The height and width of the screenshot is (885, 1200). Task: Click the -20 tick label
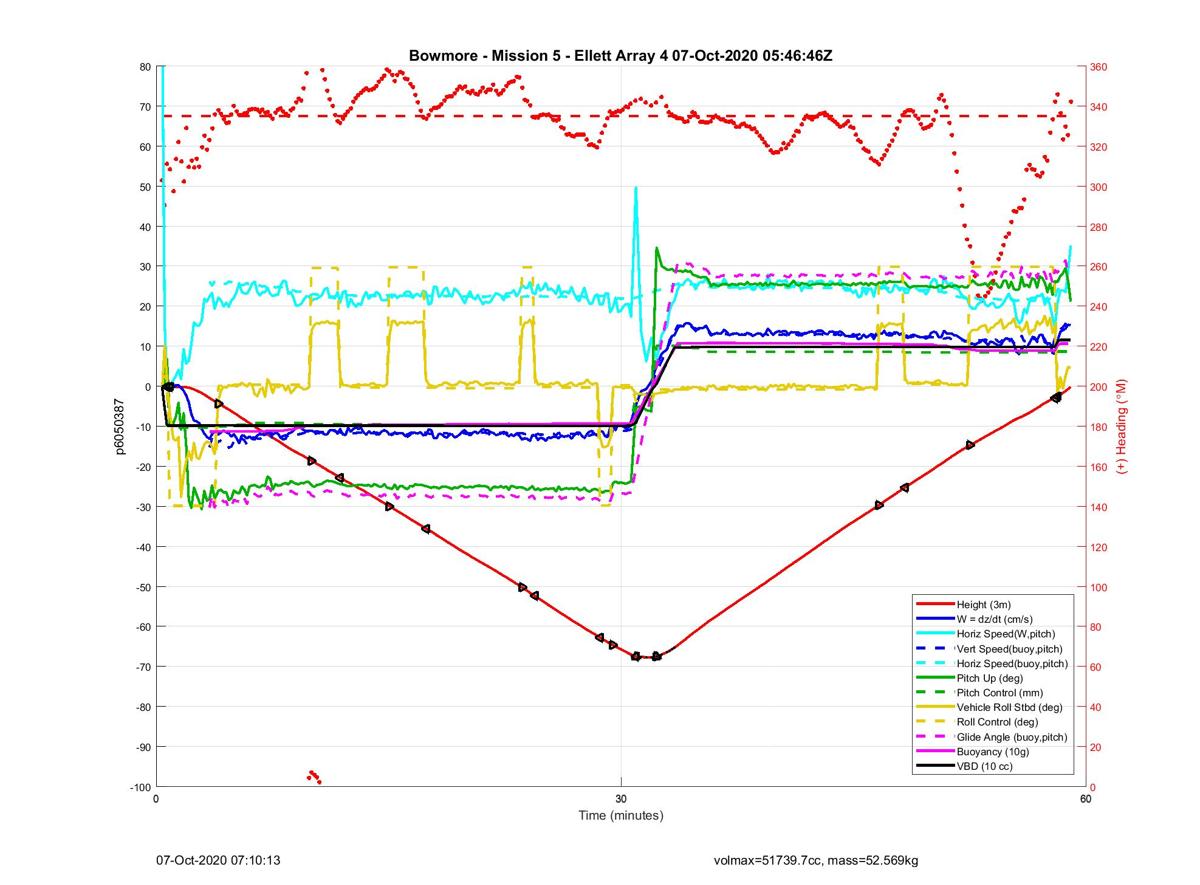click(142, 467)
